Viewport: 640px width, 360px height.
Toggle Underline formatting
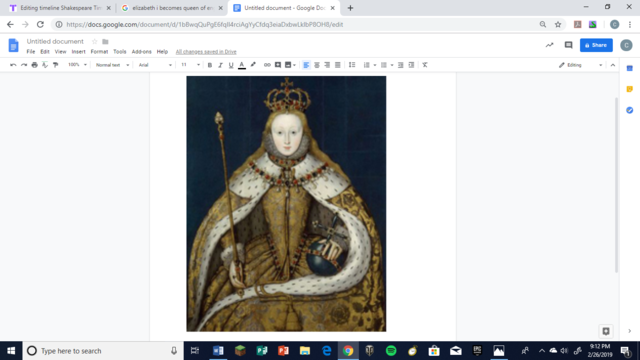click(x=231, y=65)
